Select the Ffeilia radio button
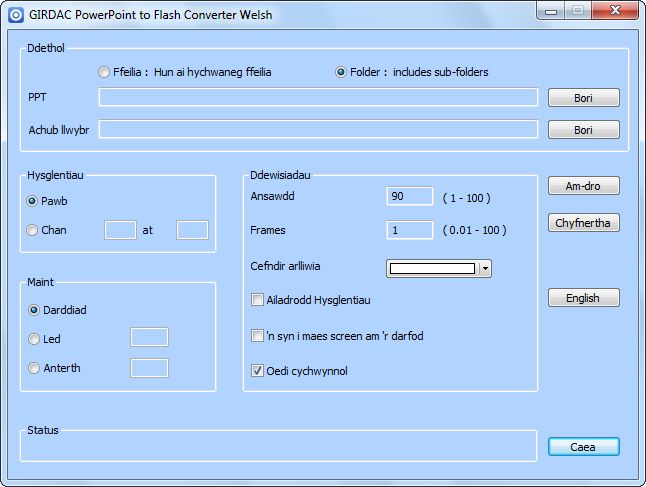This screenshot has width=646, height=487. (x=104, y=72)
